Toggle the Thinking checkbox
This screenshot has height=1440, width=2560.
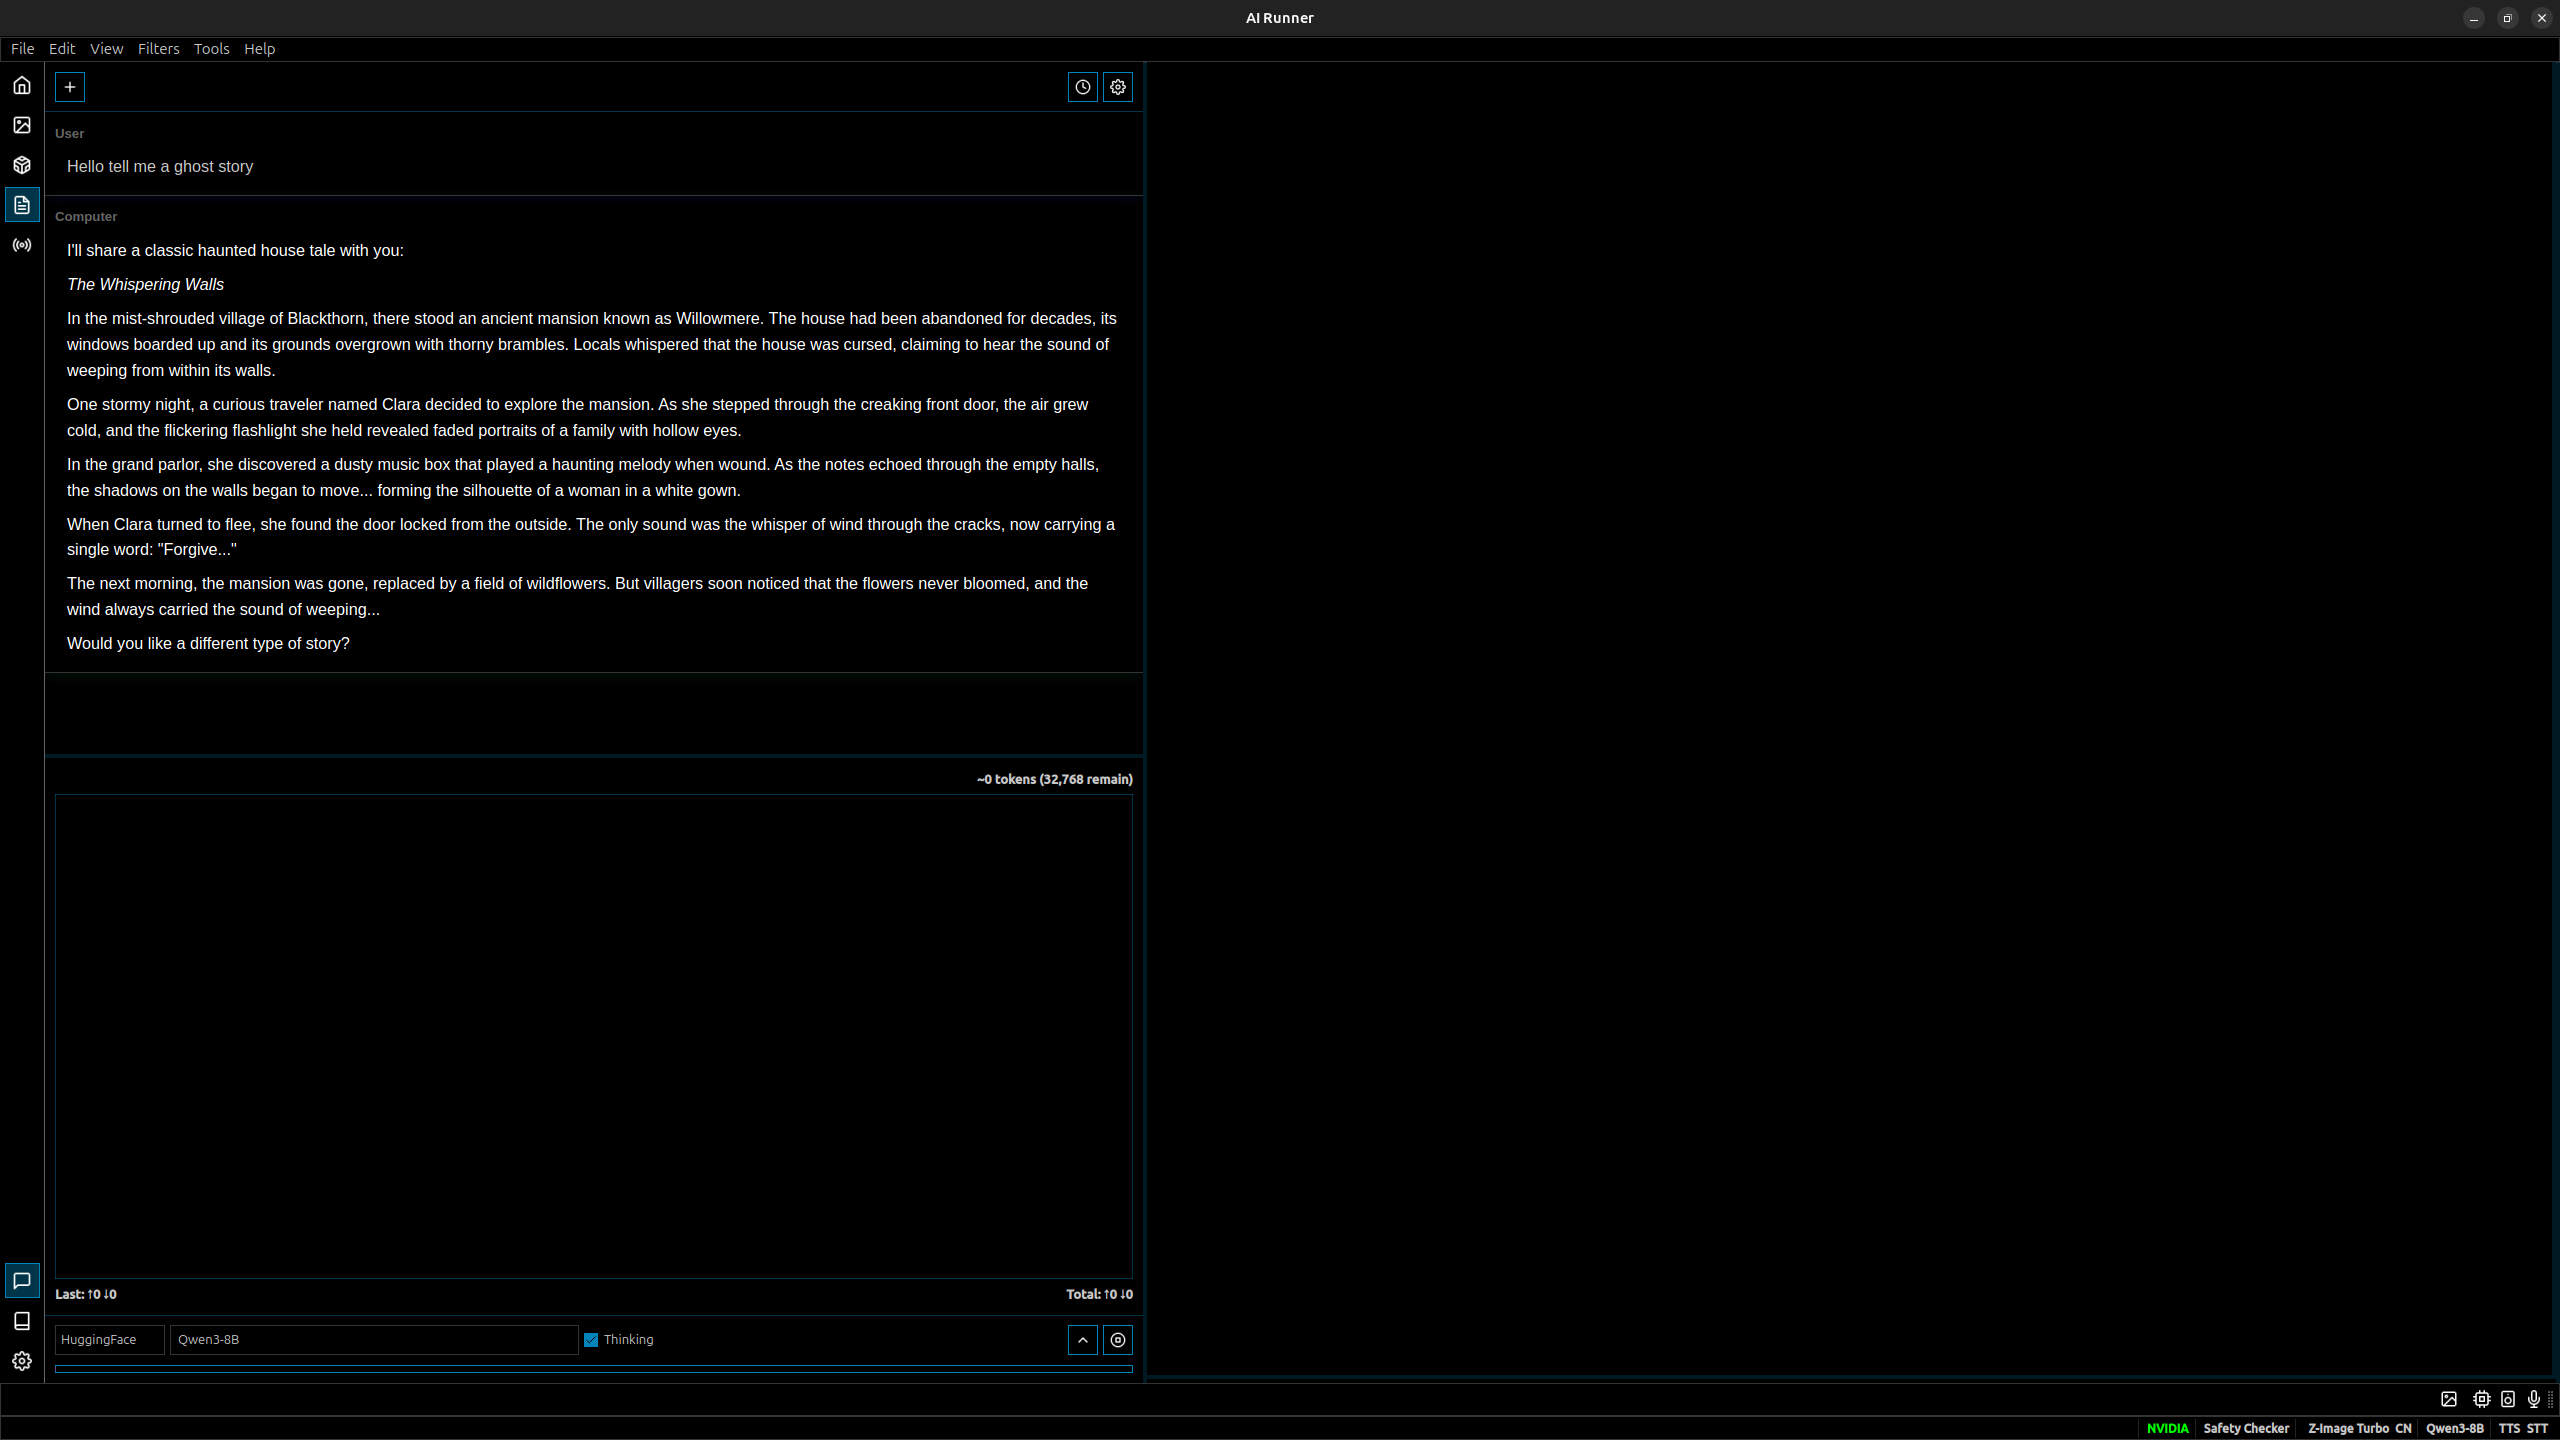590,1339
